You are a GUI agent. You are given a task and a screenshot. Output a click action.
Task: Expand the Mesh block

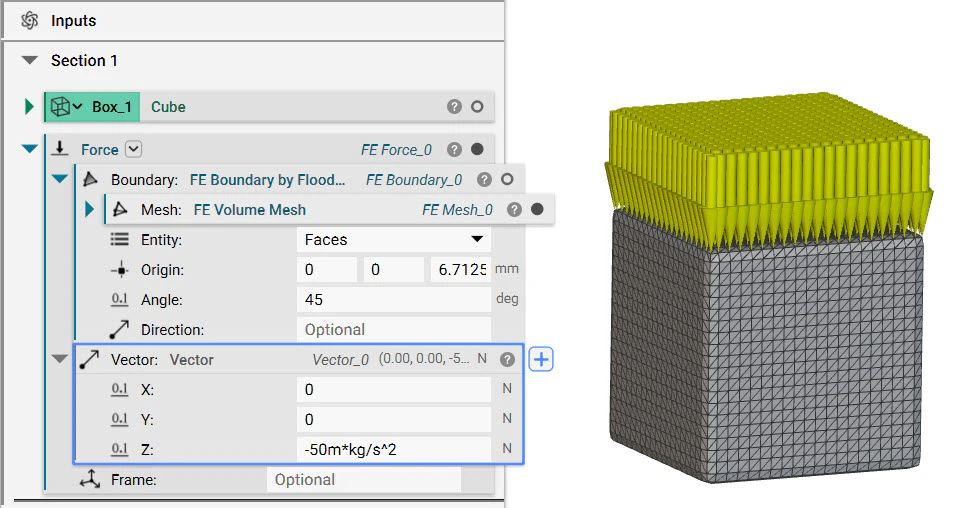89,209
